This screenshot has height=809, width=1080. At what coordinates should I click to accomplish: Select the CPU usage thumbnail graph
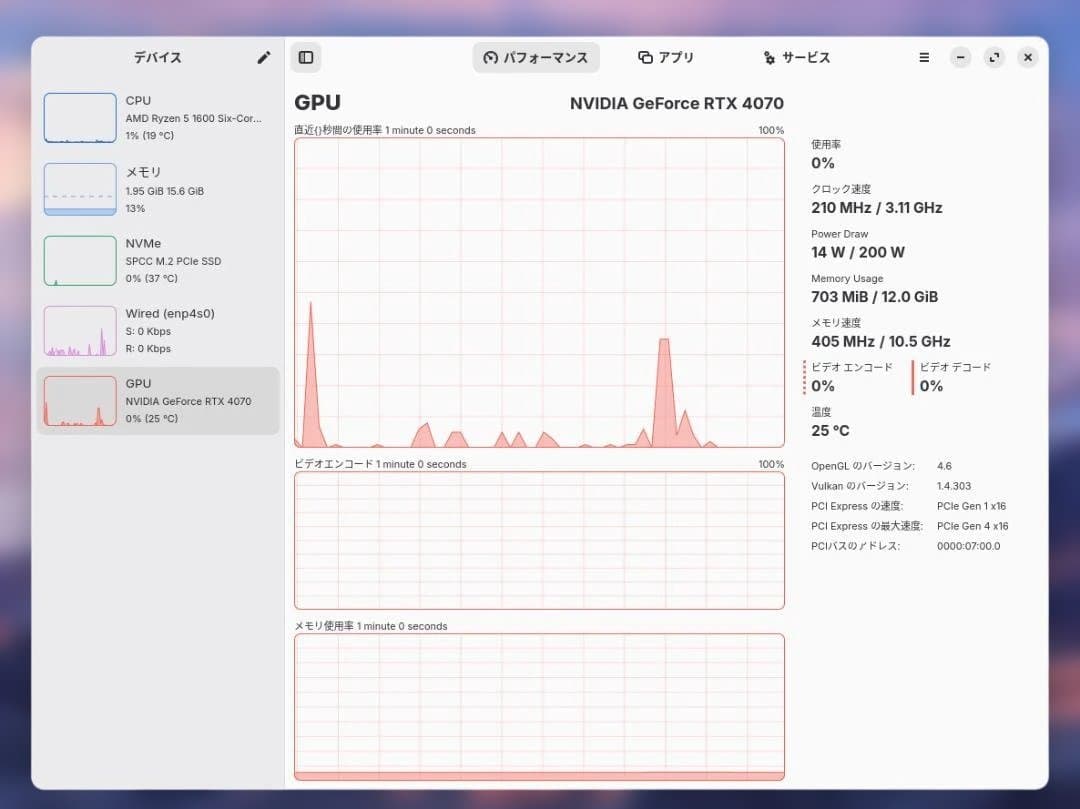click(80, 117)
